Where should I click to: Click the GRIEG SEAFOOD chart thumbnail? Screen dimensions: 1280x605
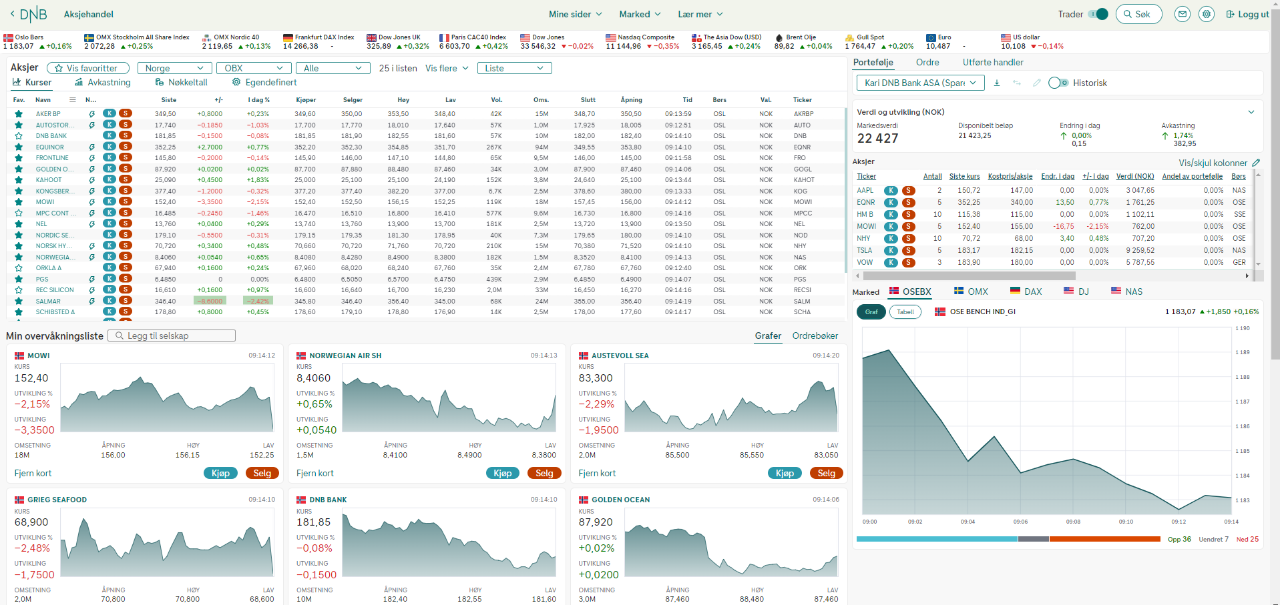point(169,543)
